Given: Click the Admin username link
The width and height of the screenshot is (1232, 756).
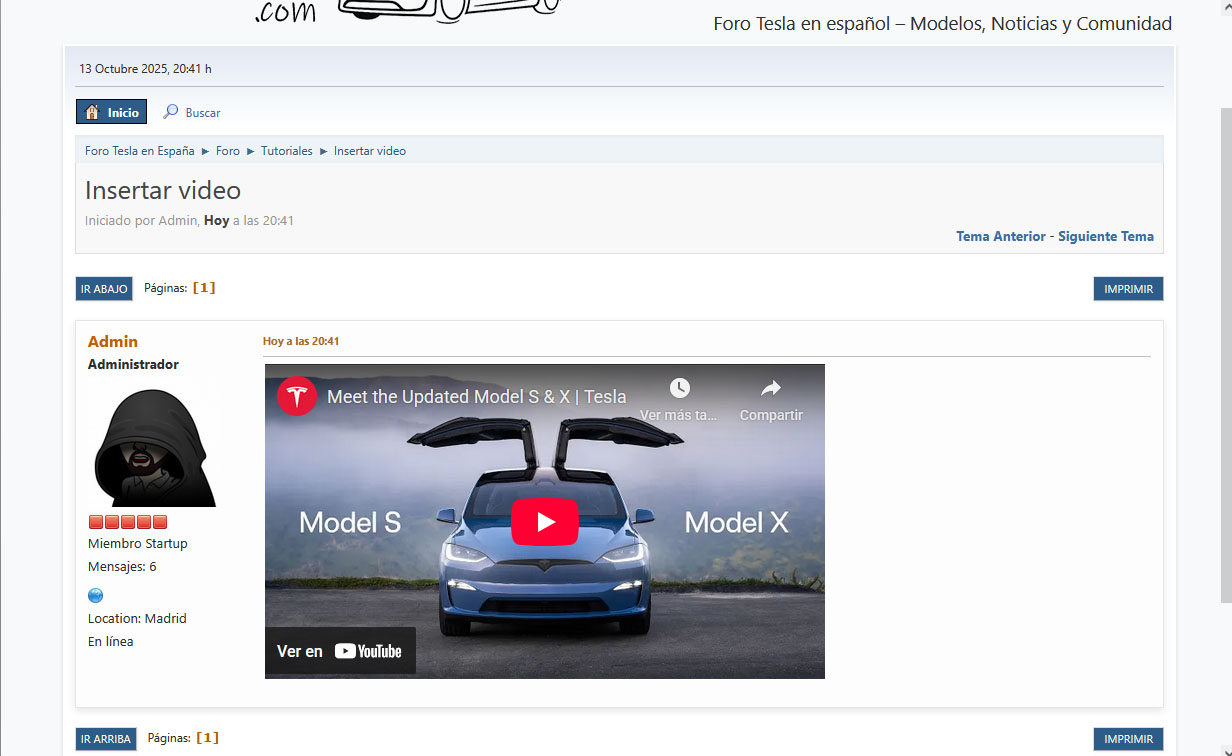Looking at the screenshot, I should [x=113, y=342].
